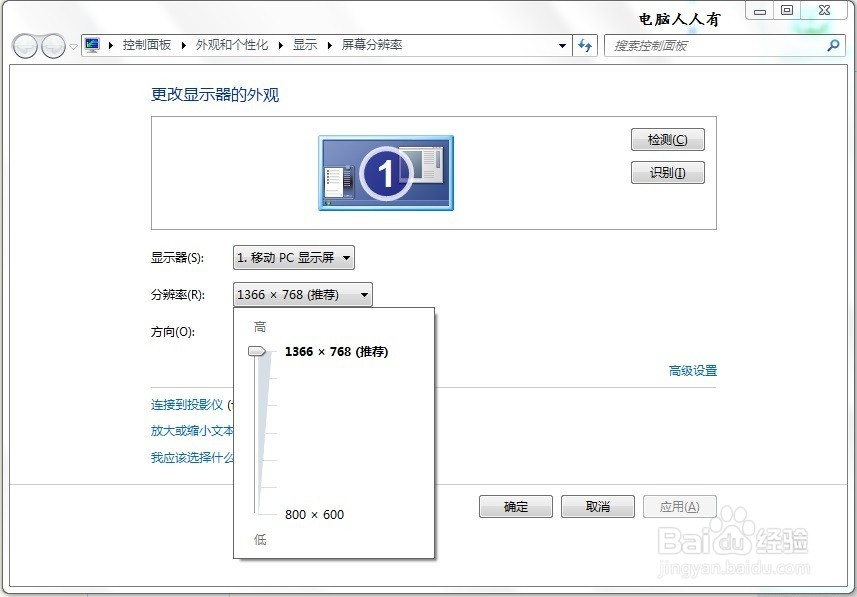Open address bar history dropdown arrow

(x=562, y=46)
